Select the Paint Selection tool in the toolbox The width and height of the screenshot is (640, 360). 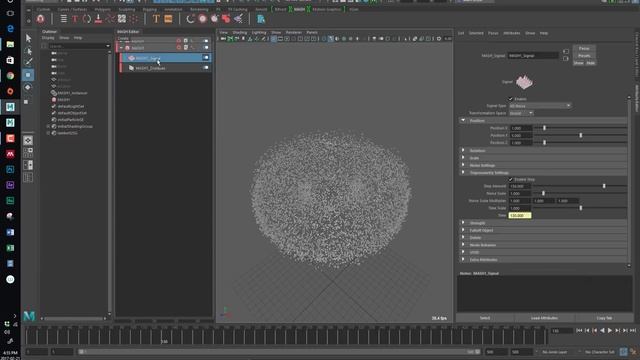tap(28, 62)
